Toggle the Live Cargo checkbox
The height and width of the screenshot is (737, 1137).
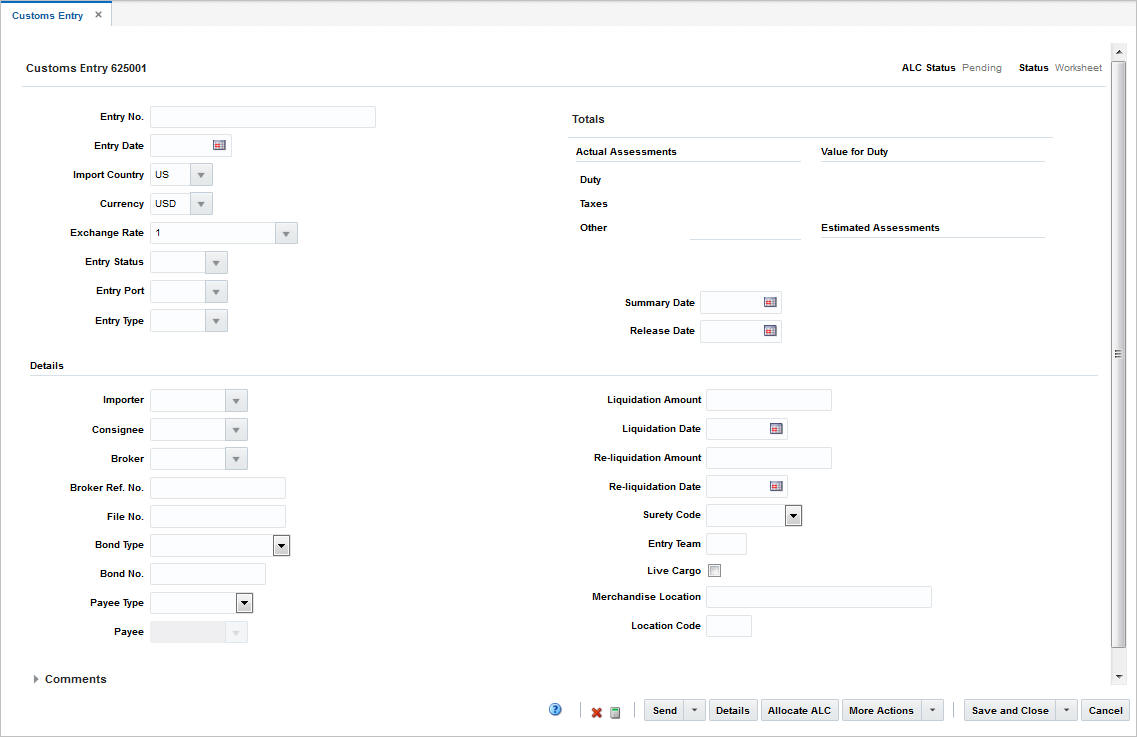pyautogui.click(x=714, y=571)
